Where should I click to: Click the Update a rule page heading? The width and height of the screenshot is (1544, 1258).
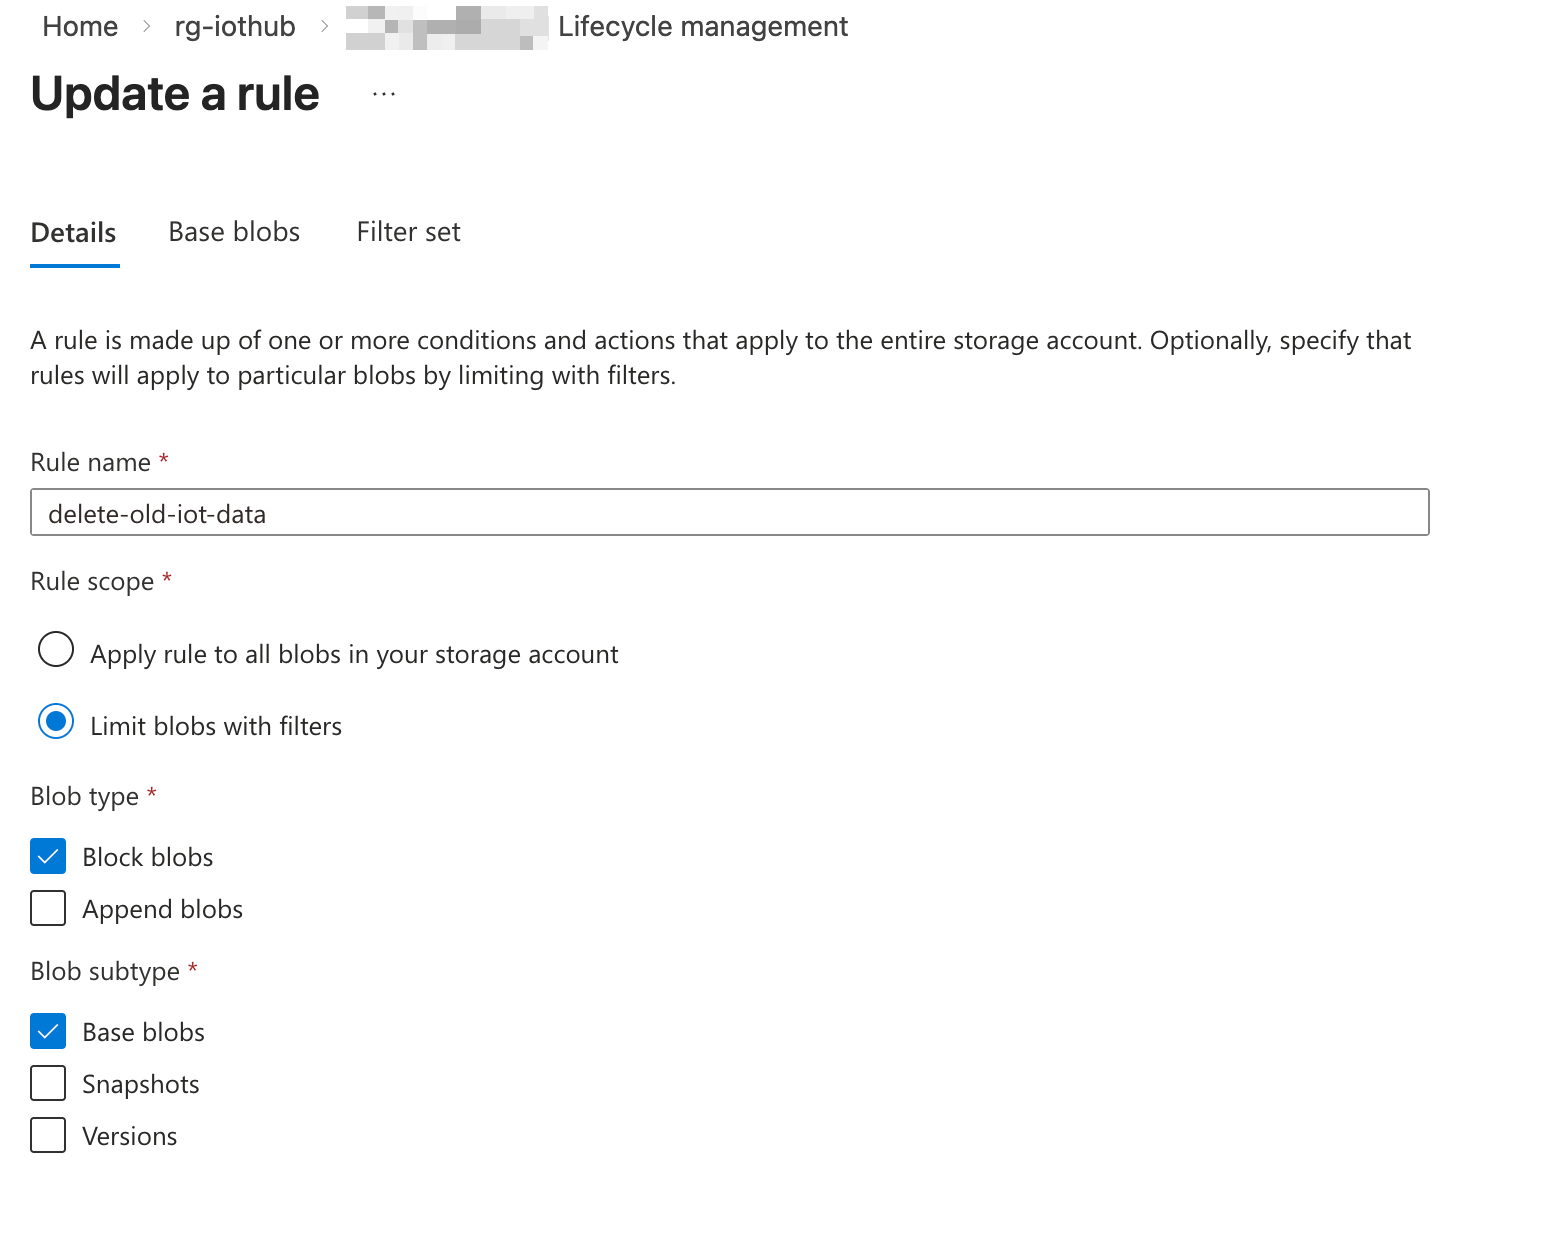pyautogui.click(x=175, y=94)
